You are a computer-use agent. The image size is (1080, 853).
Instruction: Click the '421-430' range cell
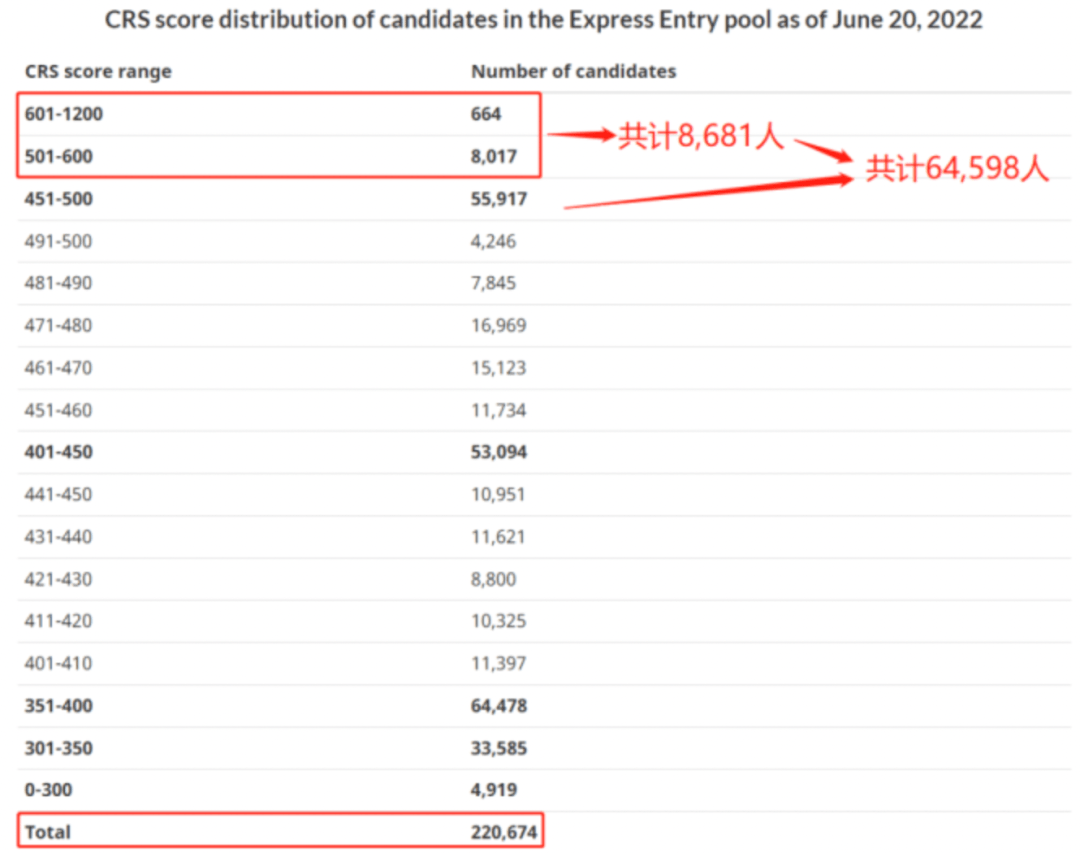(x=58, y=579)
